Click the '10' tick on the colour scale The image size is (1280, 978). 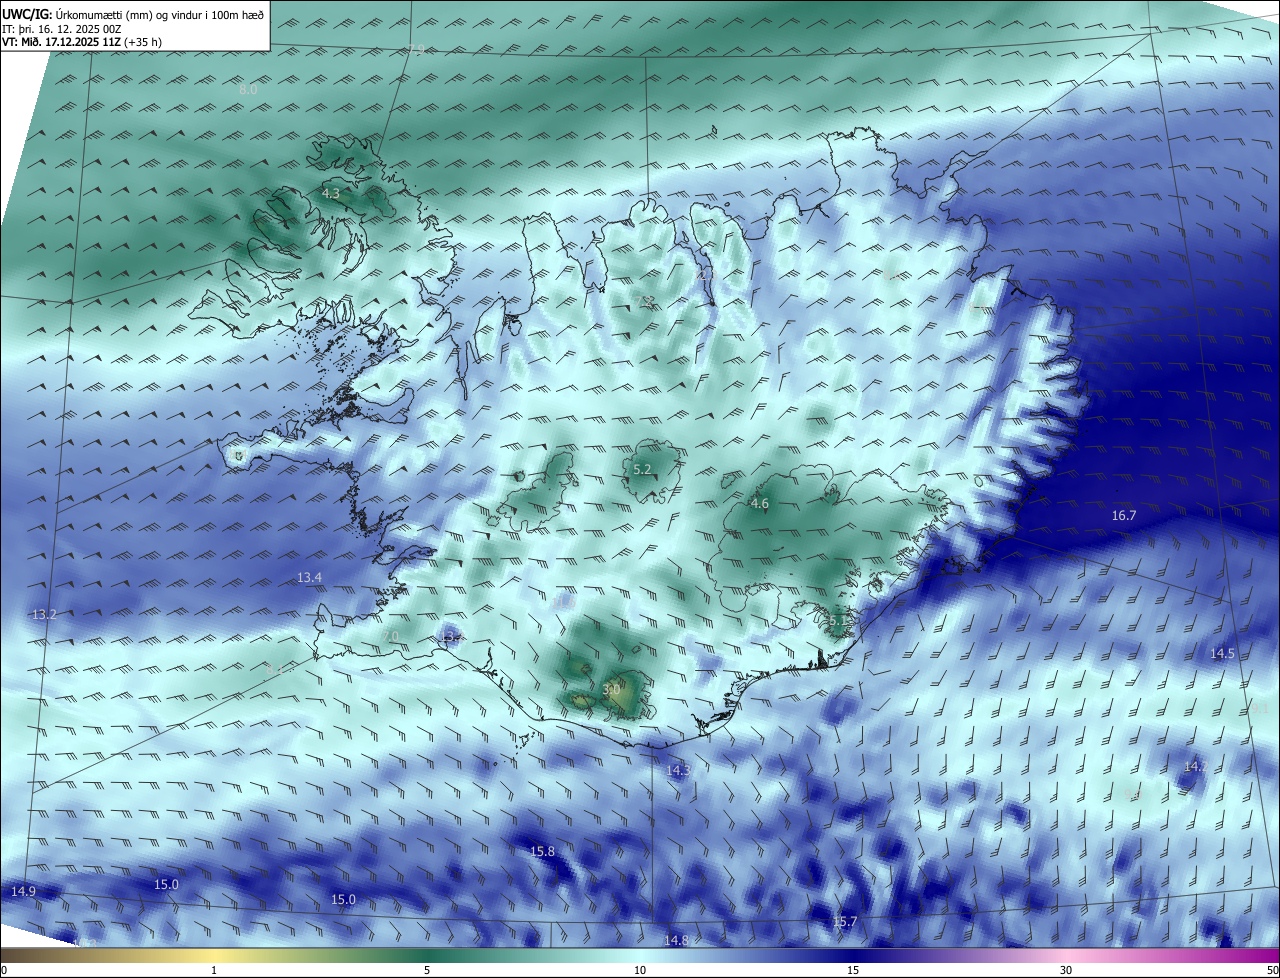640,970
